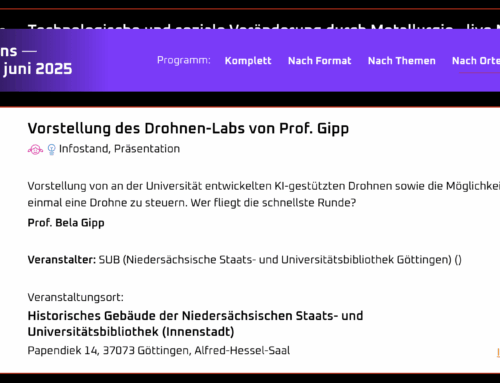Open the Komplett program view
This screenshot has height=383, width=500.
(x=248, y=61)
